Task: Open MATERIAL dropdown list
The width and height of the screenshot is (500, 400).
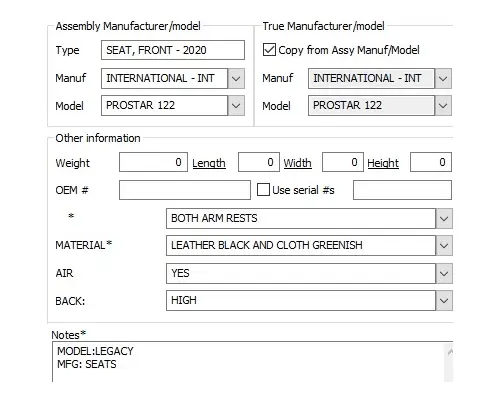Action: click(x=444, y=246)
